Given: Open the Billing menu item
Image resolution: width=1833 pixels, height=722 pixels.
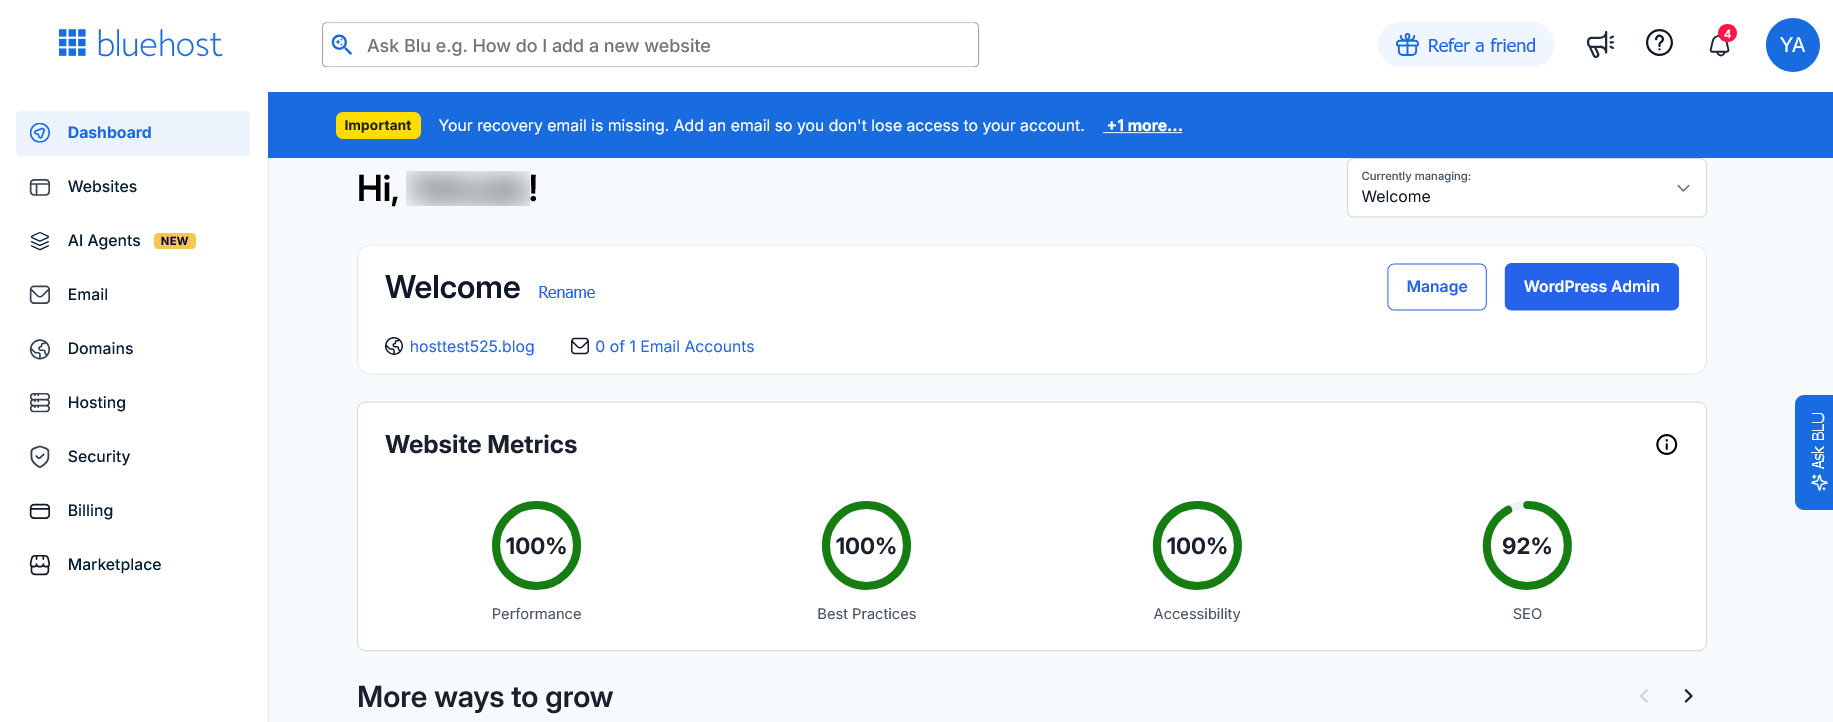Looking at the screenshot, I should click(133, 511).
